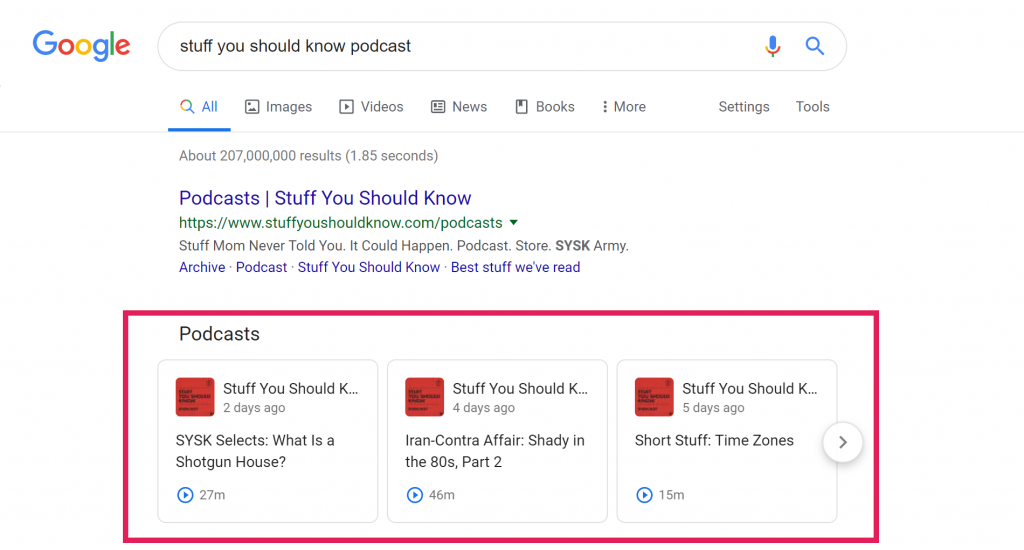
Task: Select the All results tab
Action: point(199,106)
